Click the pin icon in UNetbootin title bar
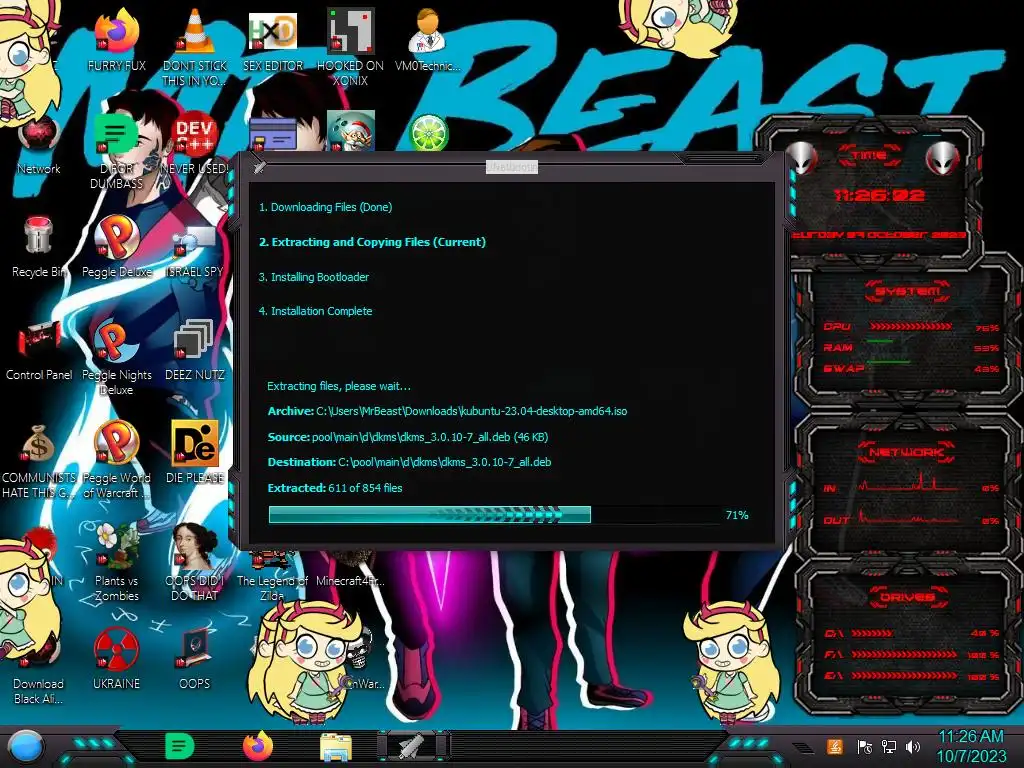Screen dimensions: 1024x768 coord(259,167)
